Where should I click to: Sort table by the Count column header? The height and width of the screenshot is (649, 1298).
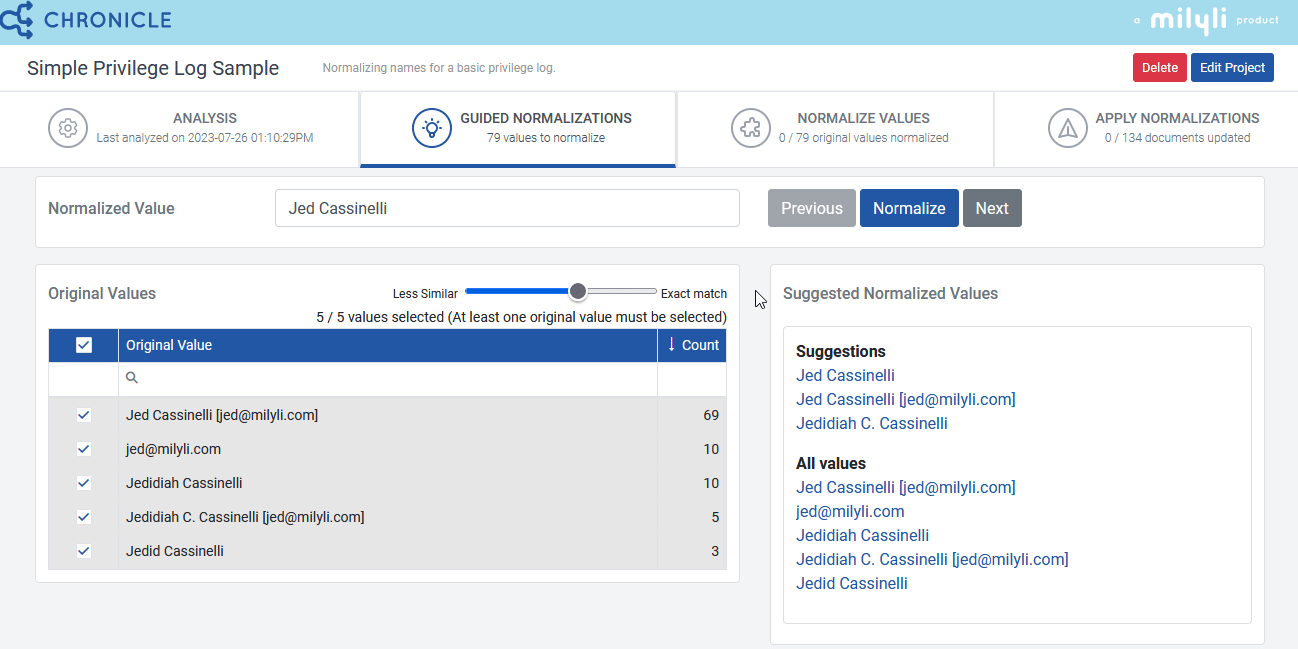click(701, 345)
